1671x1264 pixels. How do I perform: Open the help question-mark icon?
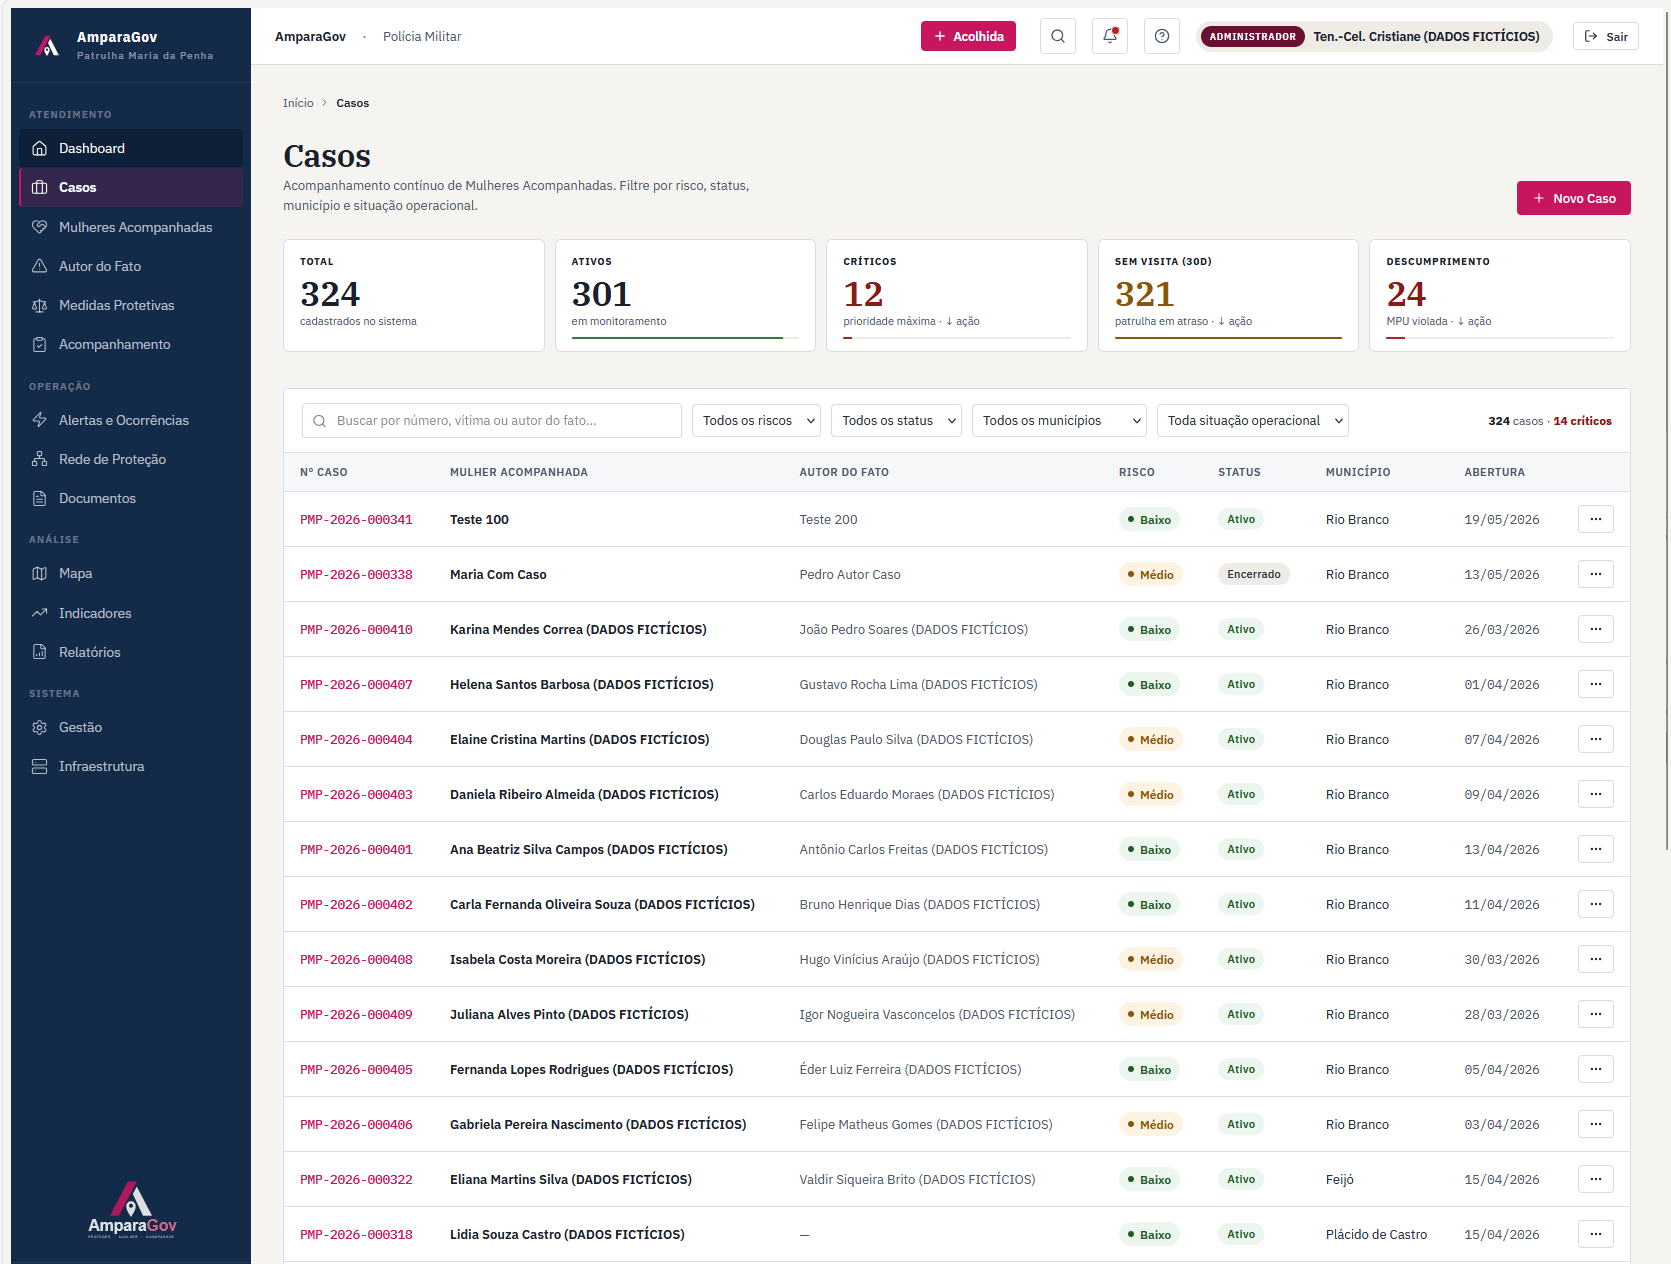(x=1161, y=36)
